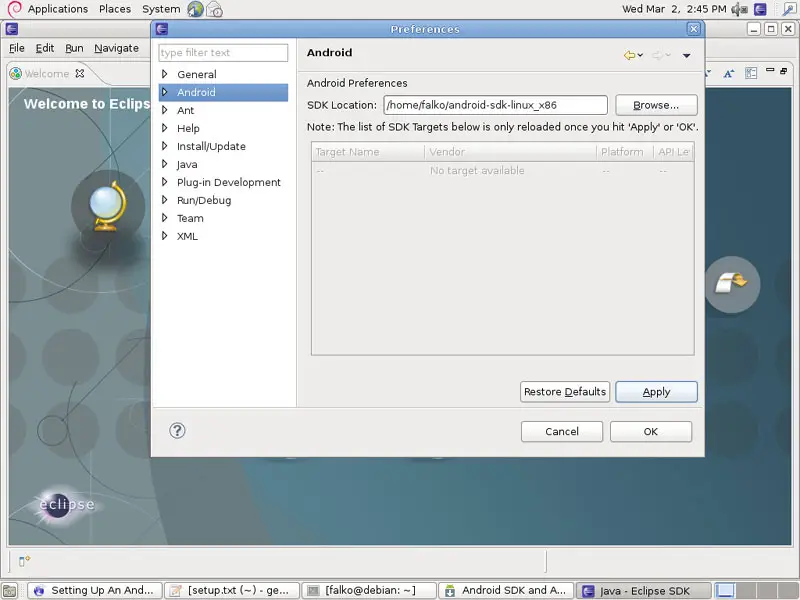
Task: Expand the Team preferences node
Action: point(164,218)
